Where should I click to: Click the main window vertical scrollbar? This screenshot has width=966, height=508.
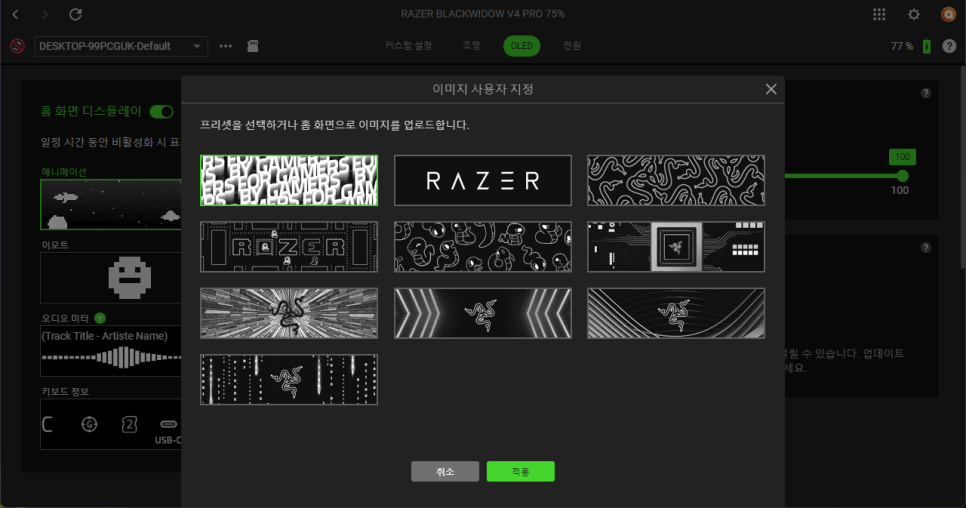962,166
